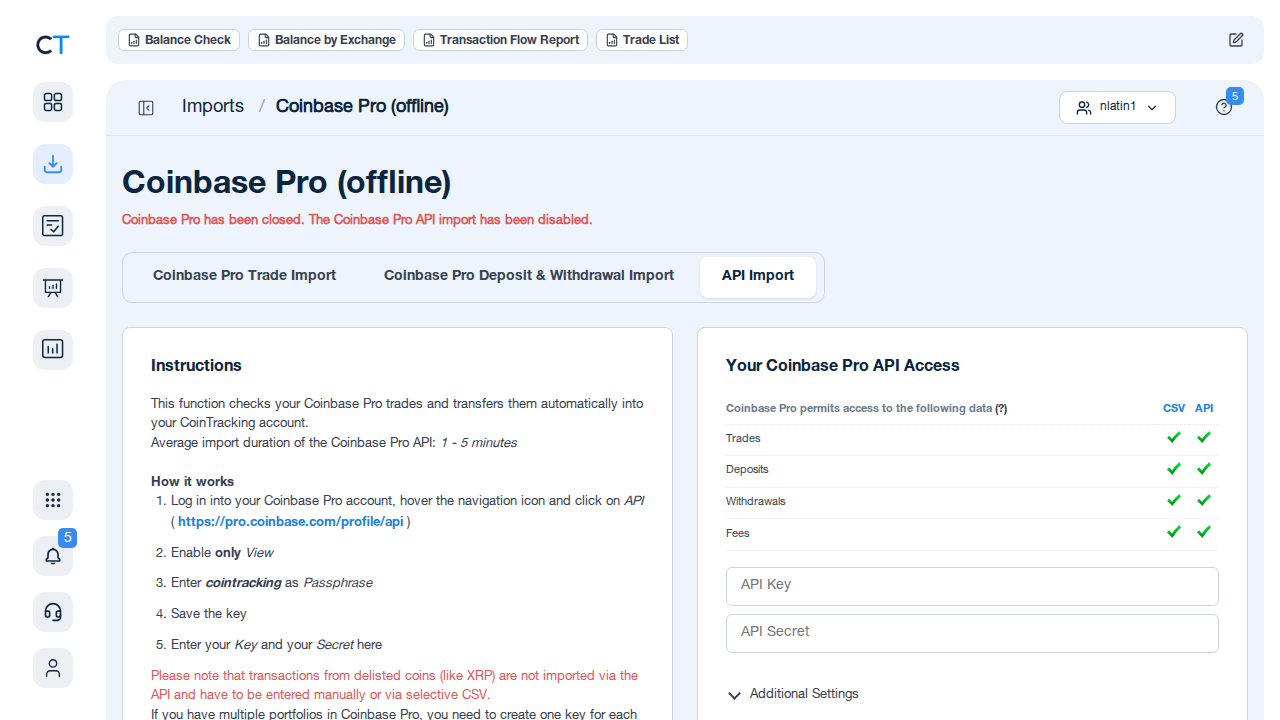This screenshot has height=720, width=1280.
Task: Open the help question mark icon
Action: pos(1224,107)
